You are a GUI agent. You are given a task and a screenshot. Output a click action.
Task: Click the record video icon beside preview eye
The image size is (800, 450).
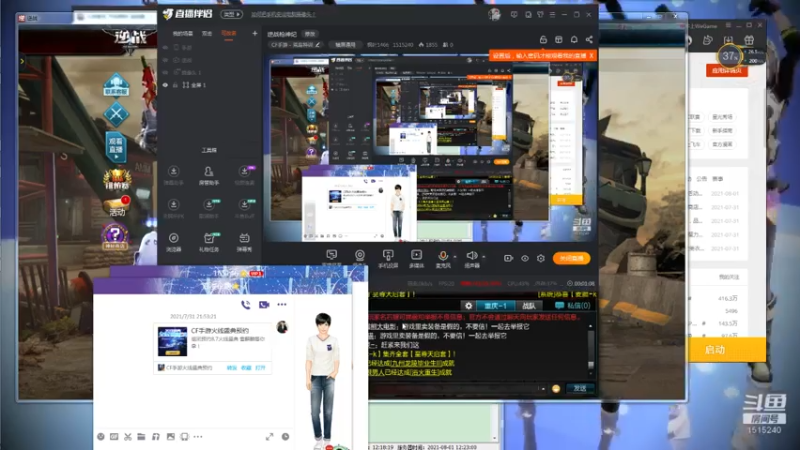508,259
